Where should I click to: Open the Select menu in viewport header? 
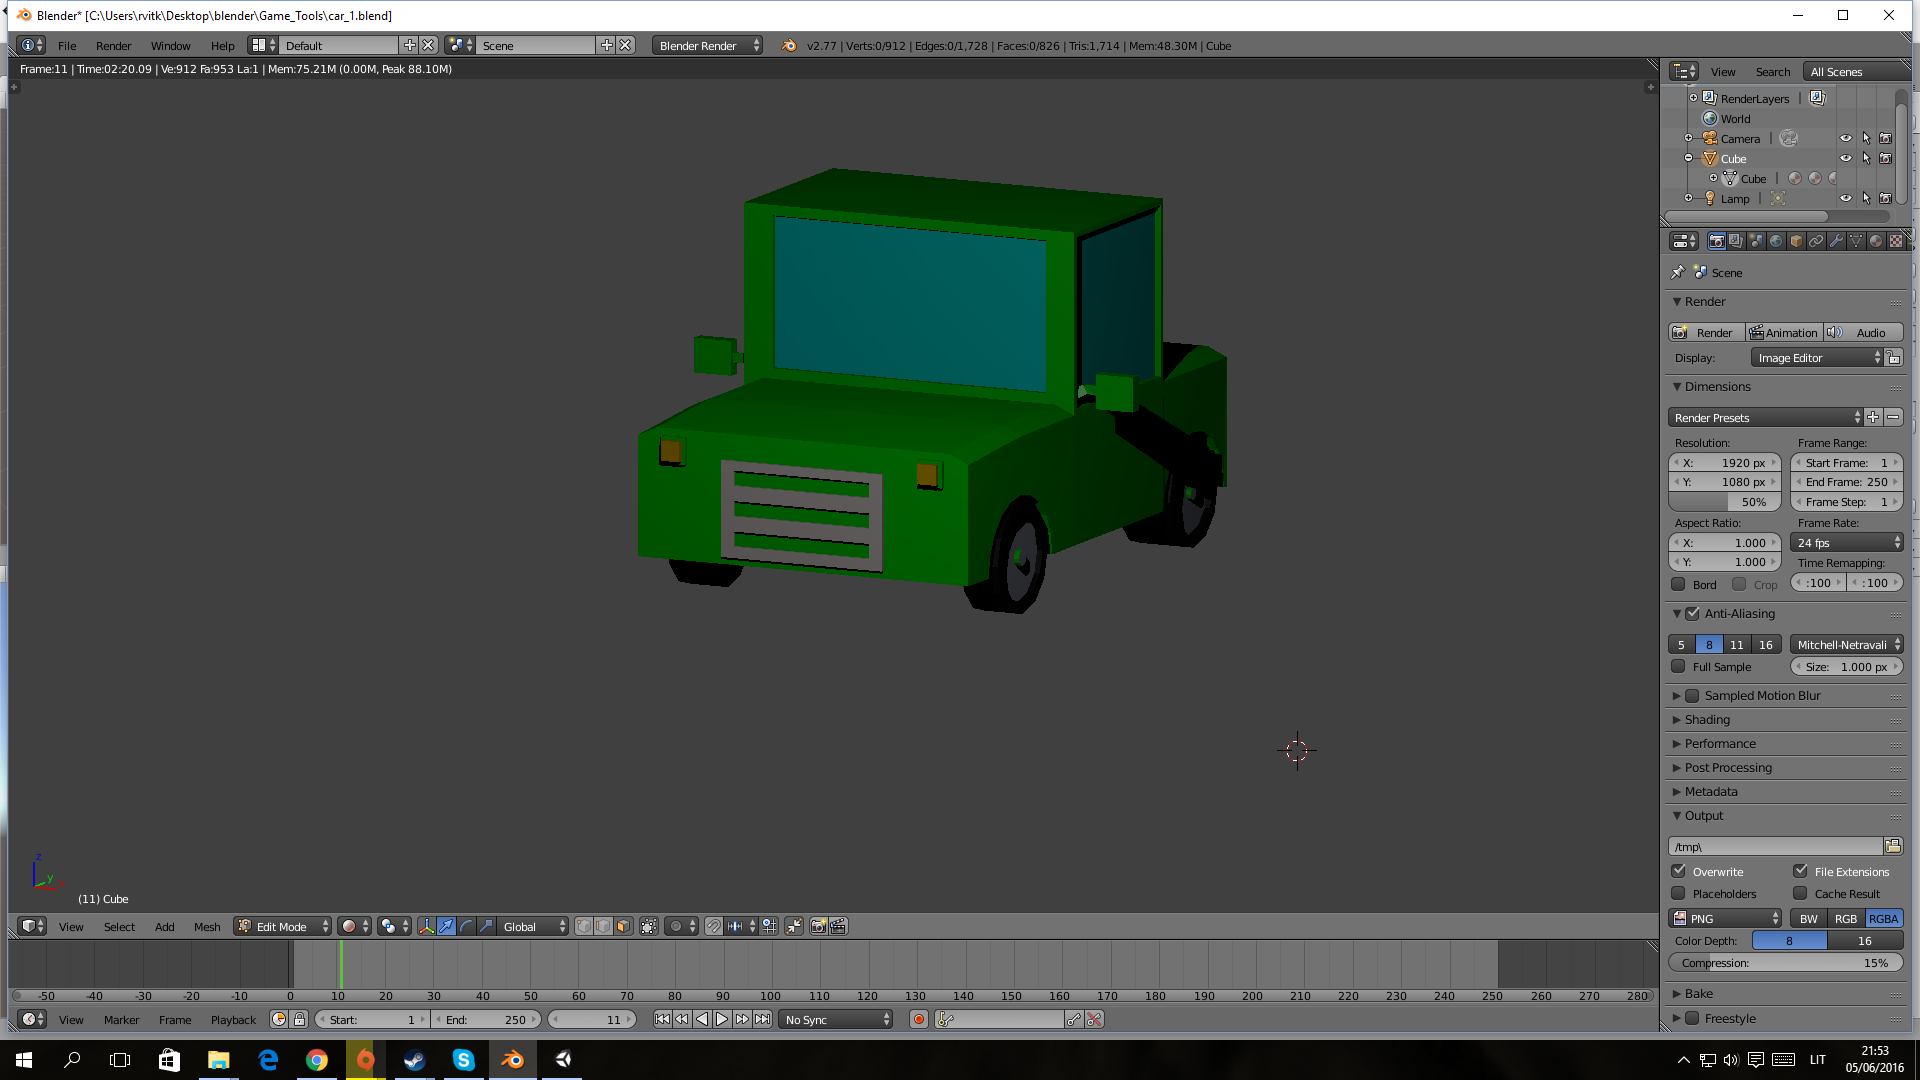pos(119,926)
